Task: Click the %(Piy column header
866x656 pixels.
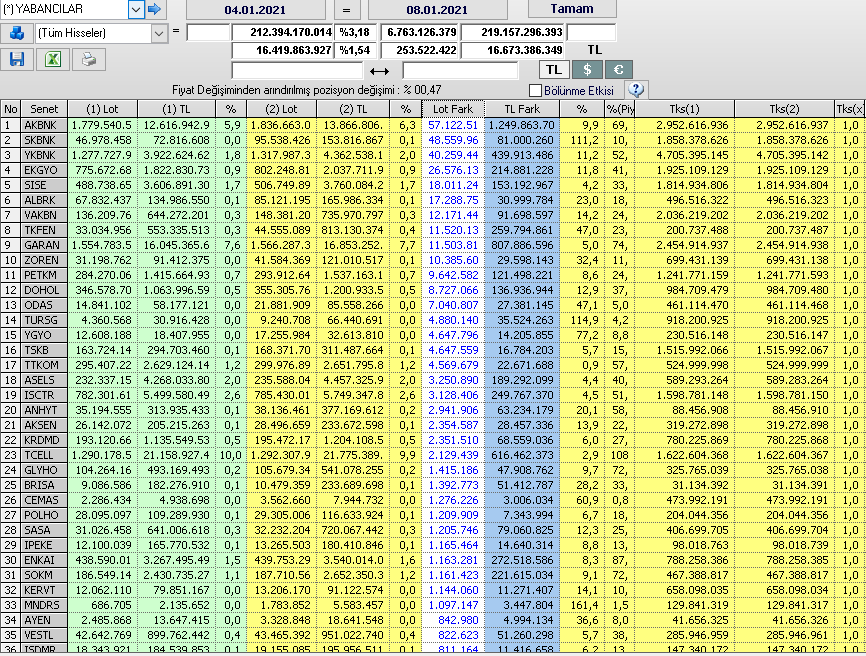Action: point(620,109)
